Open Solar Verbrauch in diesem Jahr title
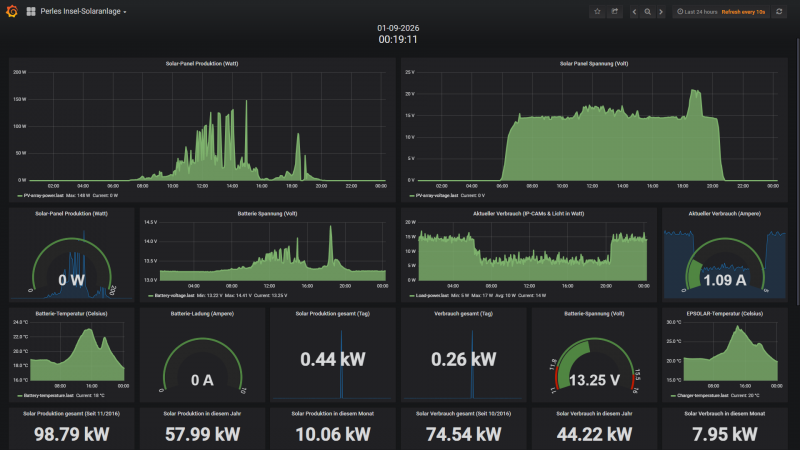This screenshot has width=800, height=450. pyautogui.click(x=594, y=414)
